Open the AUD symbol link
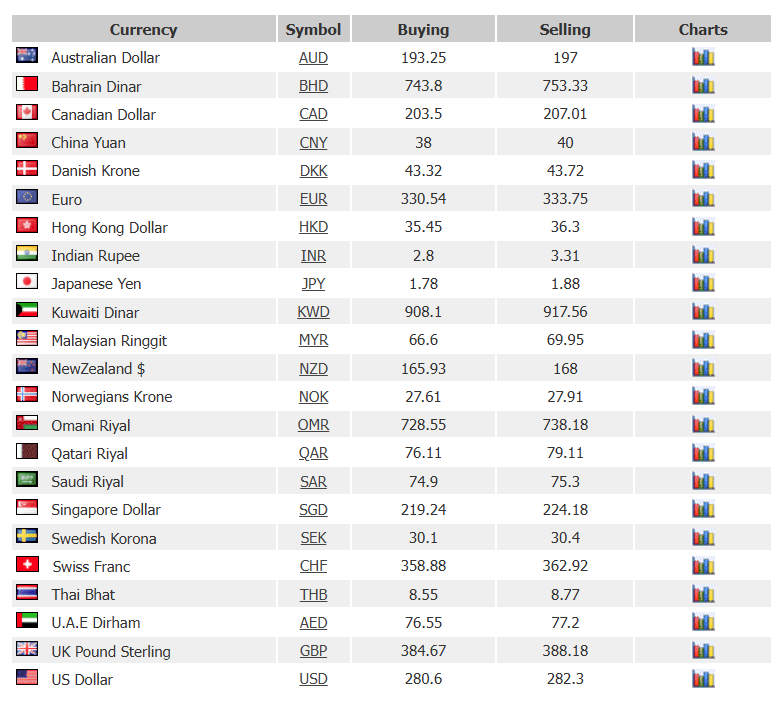 (x=313, y=58)
